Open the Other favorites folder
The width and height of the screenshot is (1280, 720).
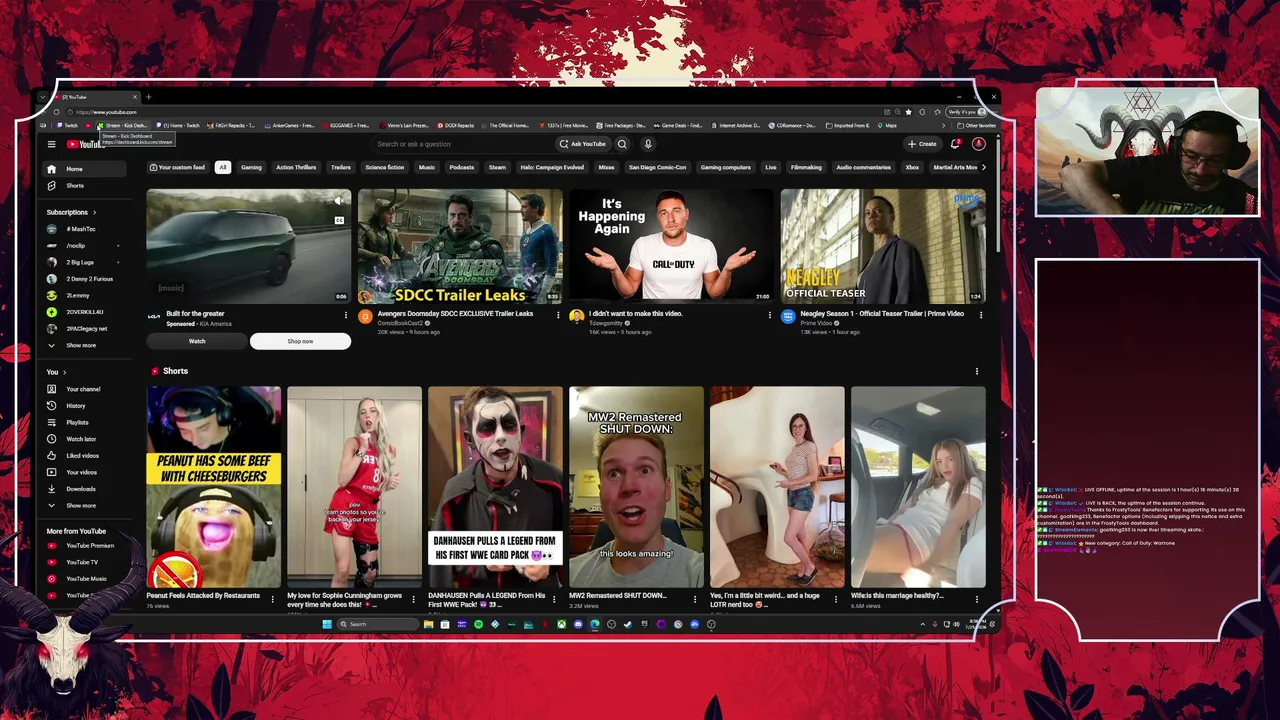tap(976, 126)
